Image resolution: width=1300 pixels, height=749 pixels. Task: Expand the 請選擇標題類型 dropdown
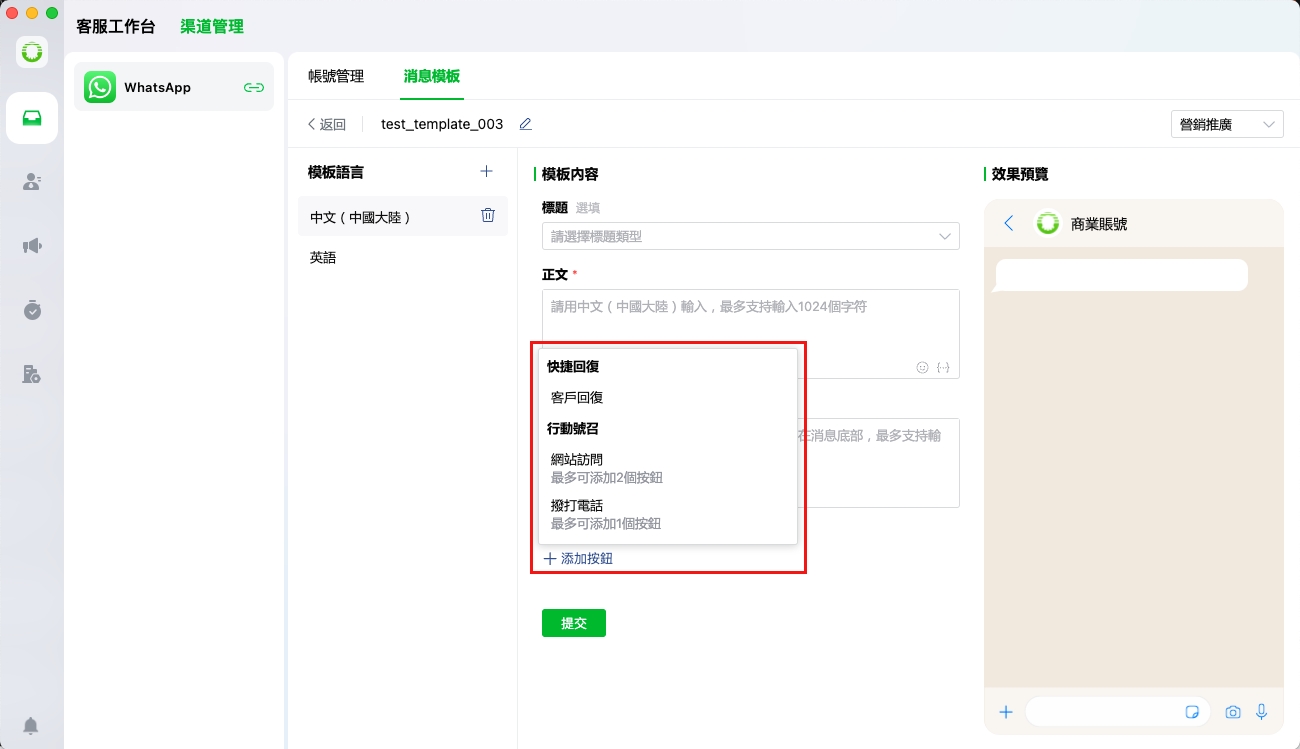point(750,236)
